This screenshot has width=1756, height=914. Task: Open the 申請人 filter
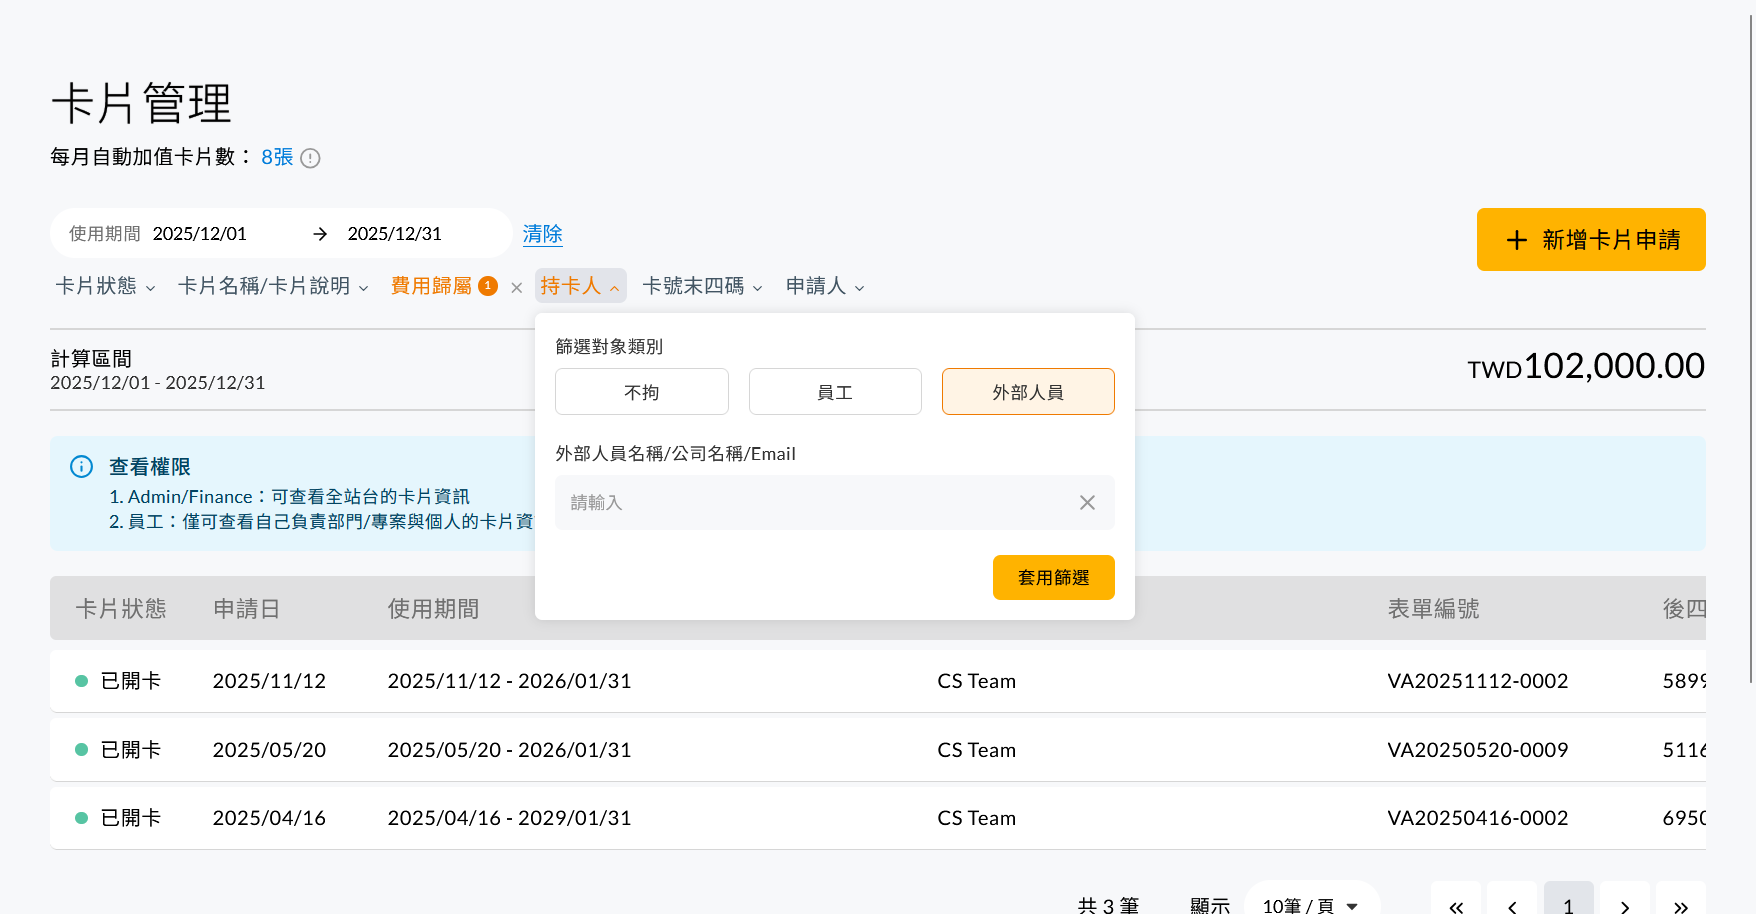point(825,286)
